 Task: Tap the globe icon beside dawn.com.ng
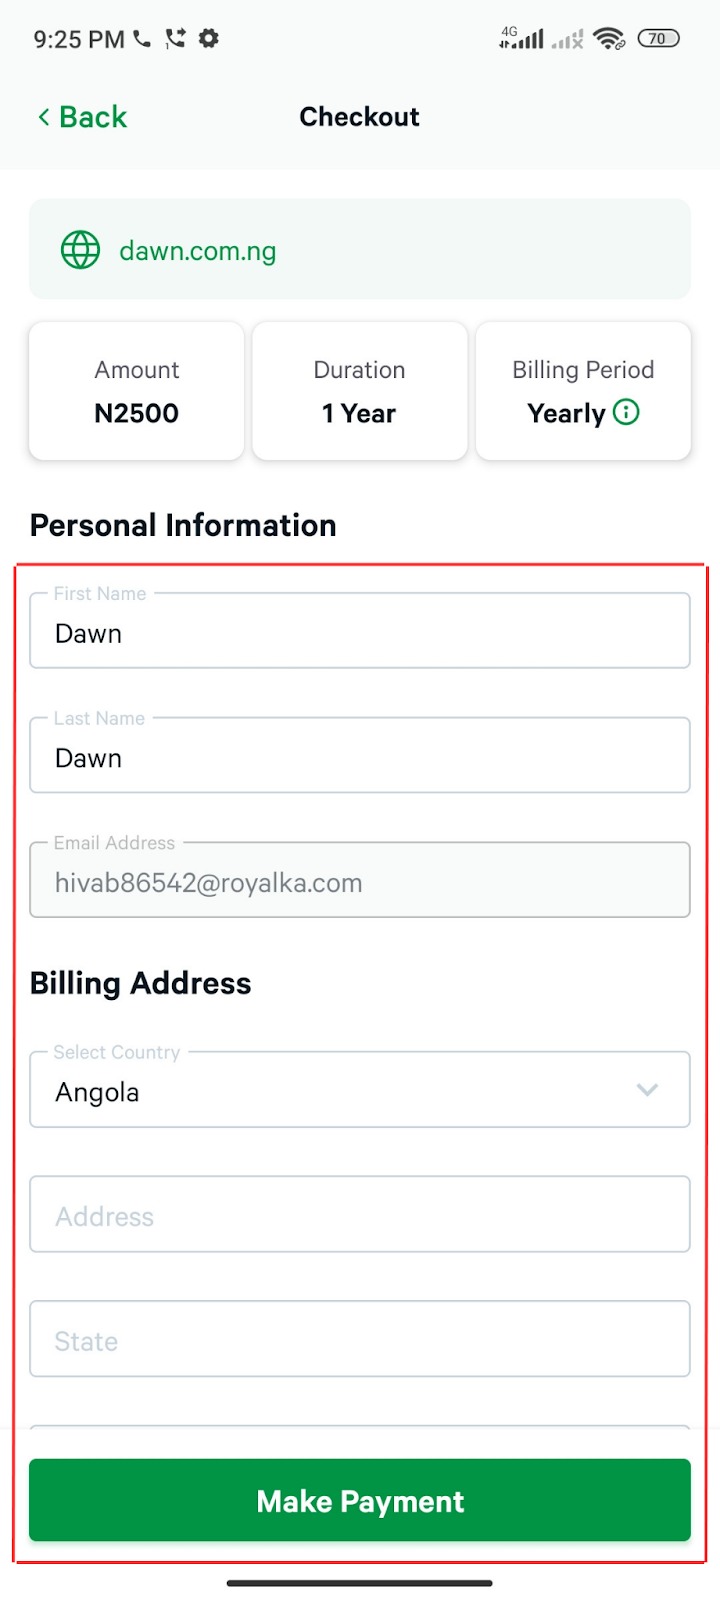[x=80, y=250]
